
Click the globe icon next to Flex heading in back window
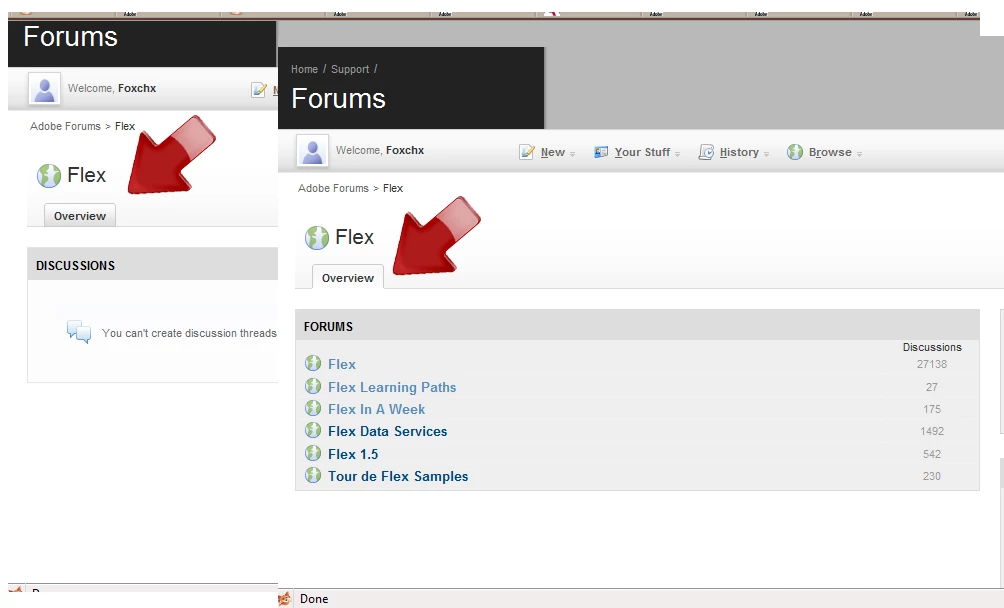[x=49, y=175]
